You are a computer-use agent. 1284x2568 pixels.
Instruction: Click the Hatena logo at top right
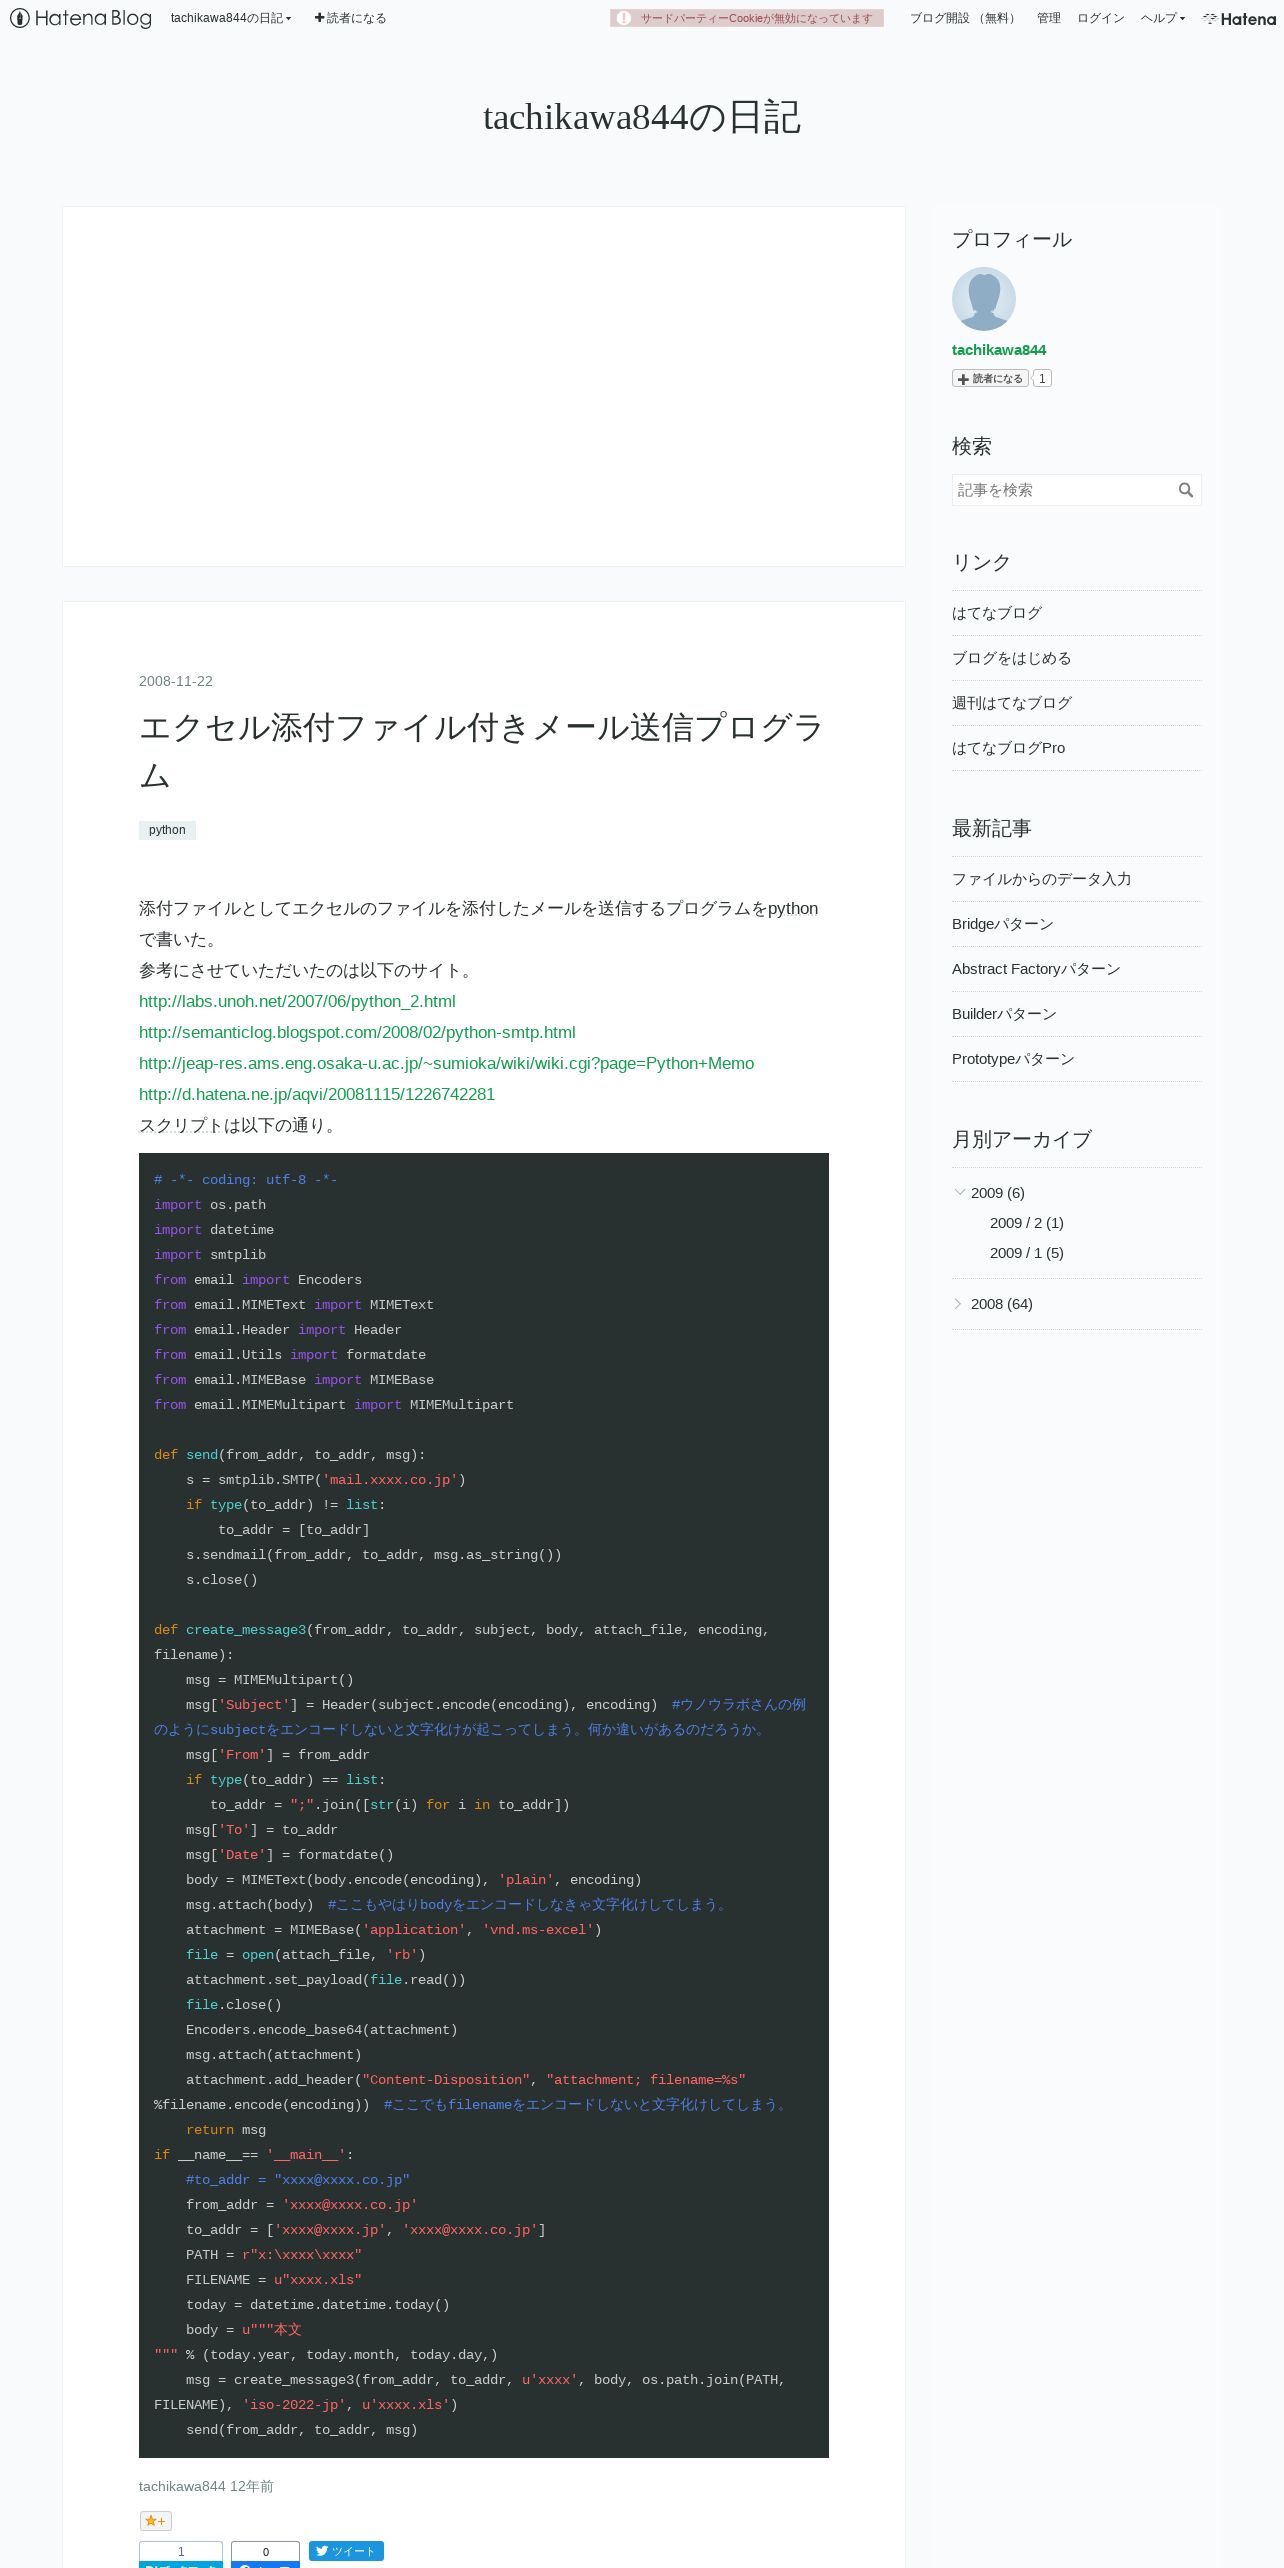(1239, 18)
